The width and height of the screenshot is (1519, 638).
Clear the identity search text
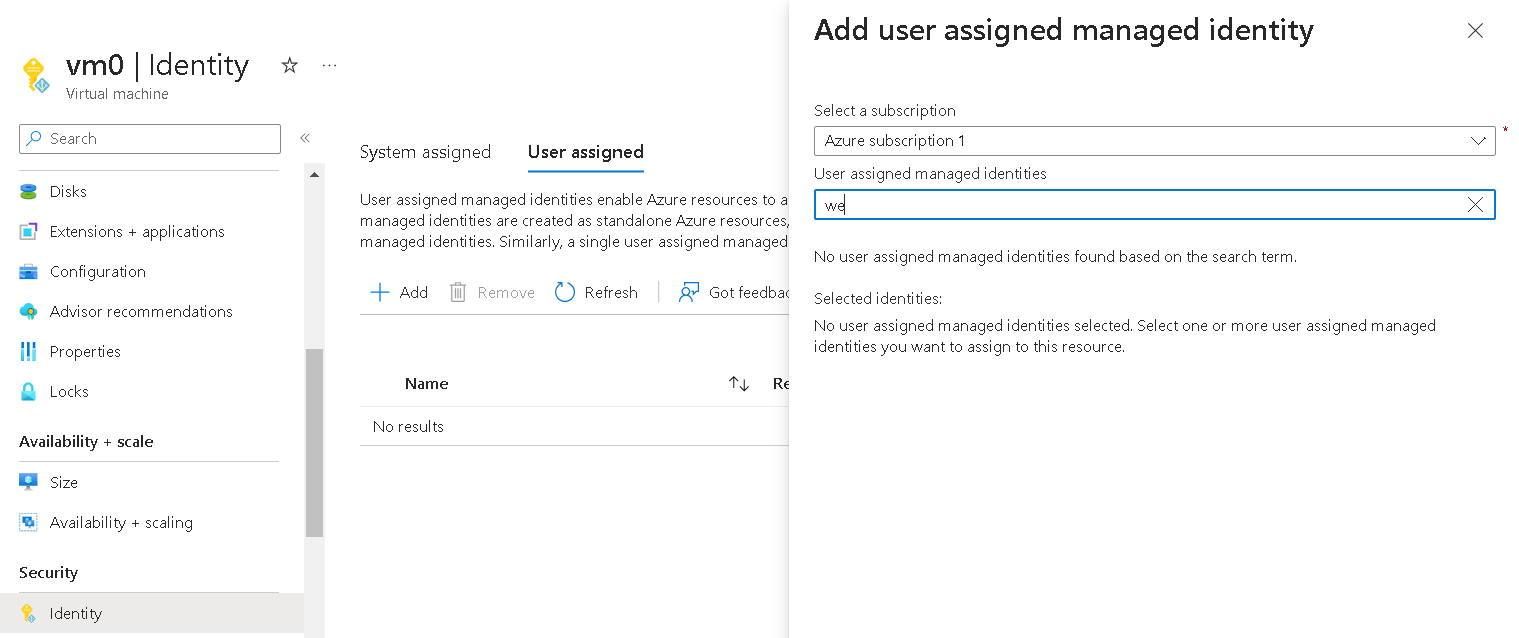click(1475, 204)
